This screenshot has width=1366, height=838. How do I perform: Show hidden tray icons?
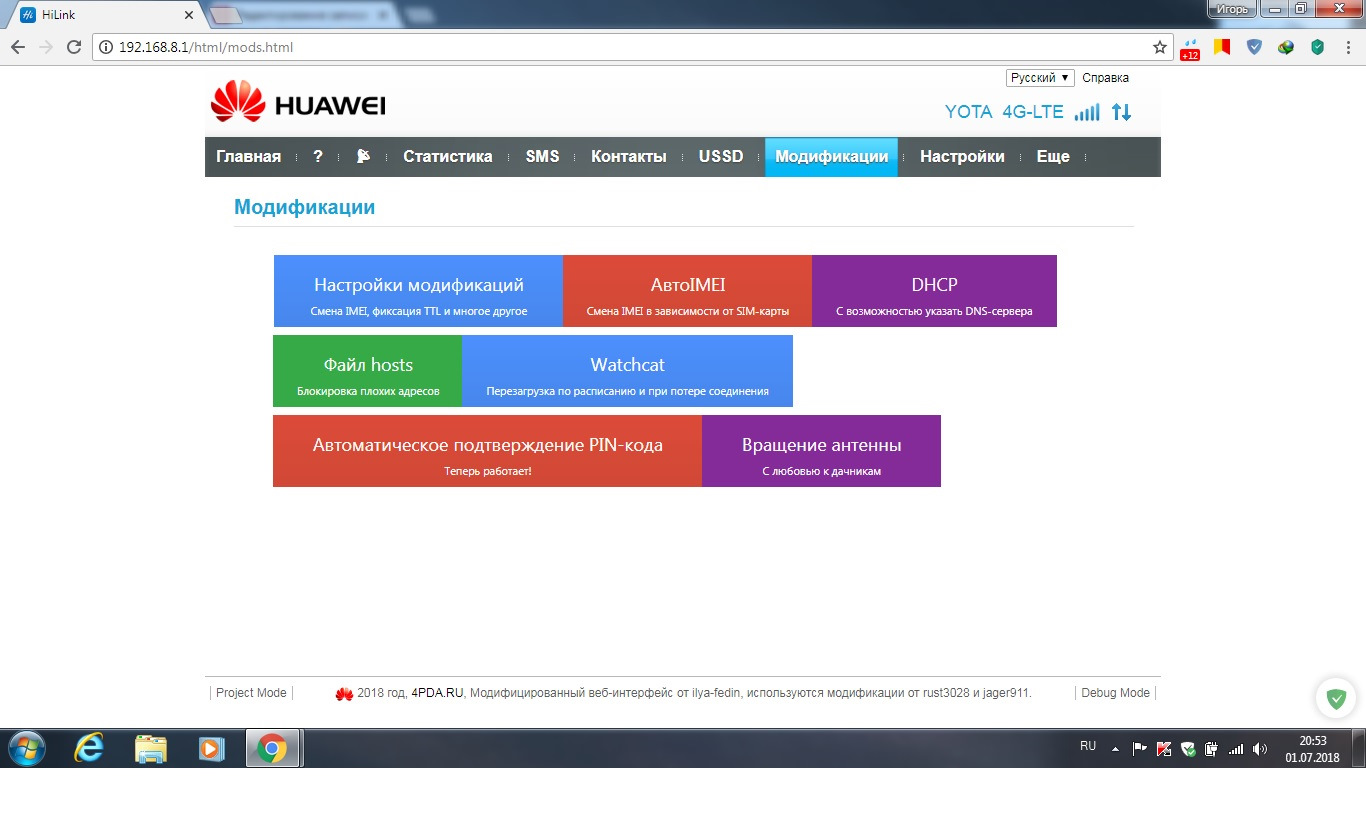[x=1115, y=749]
